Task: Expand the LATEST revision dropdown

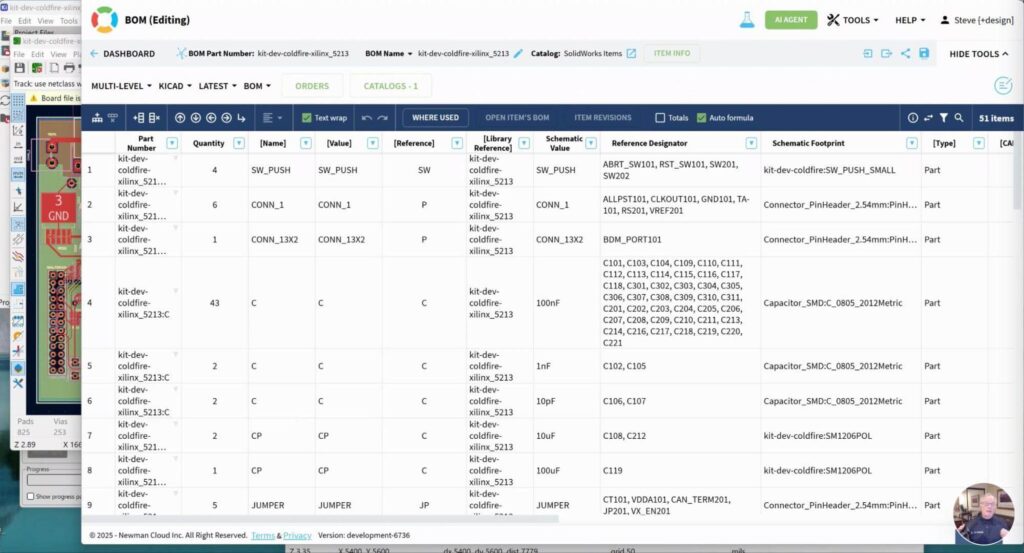Action: point(217,86)
